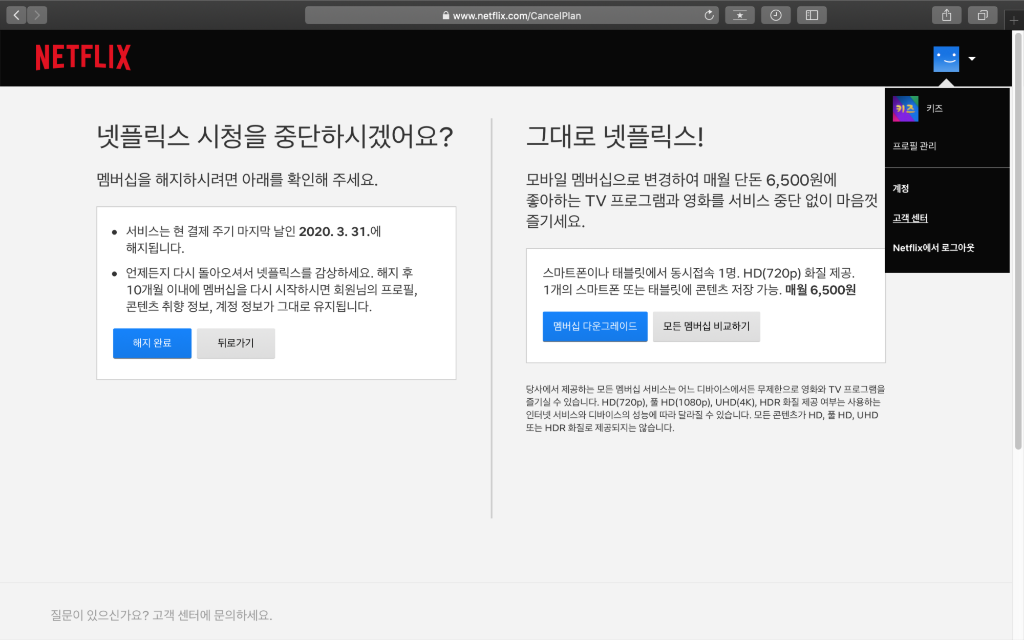Open 고객 센터 in the profile menu
The height and width of the screenshot is (640, 1024).
pyautogui.click(x=910, y=218)
